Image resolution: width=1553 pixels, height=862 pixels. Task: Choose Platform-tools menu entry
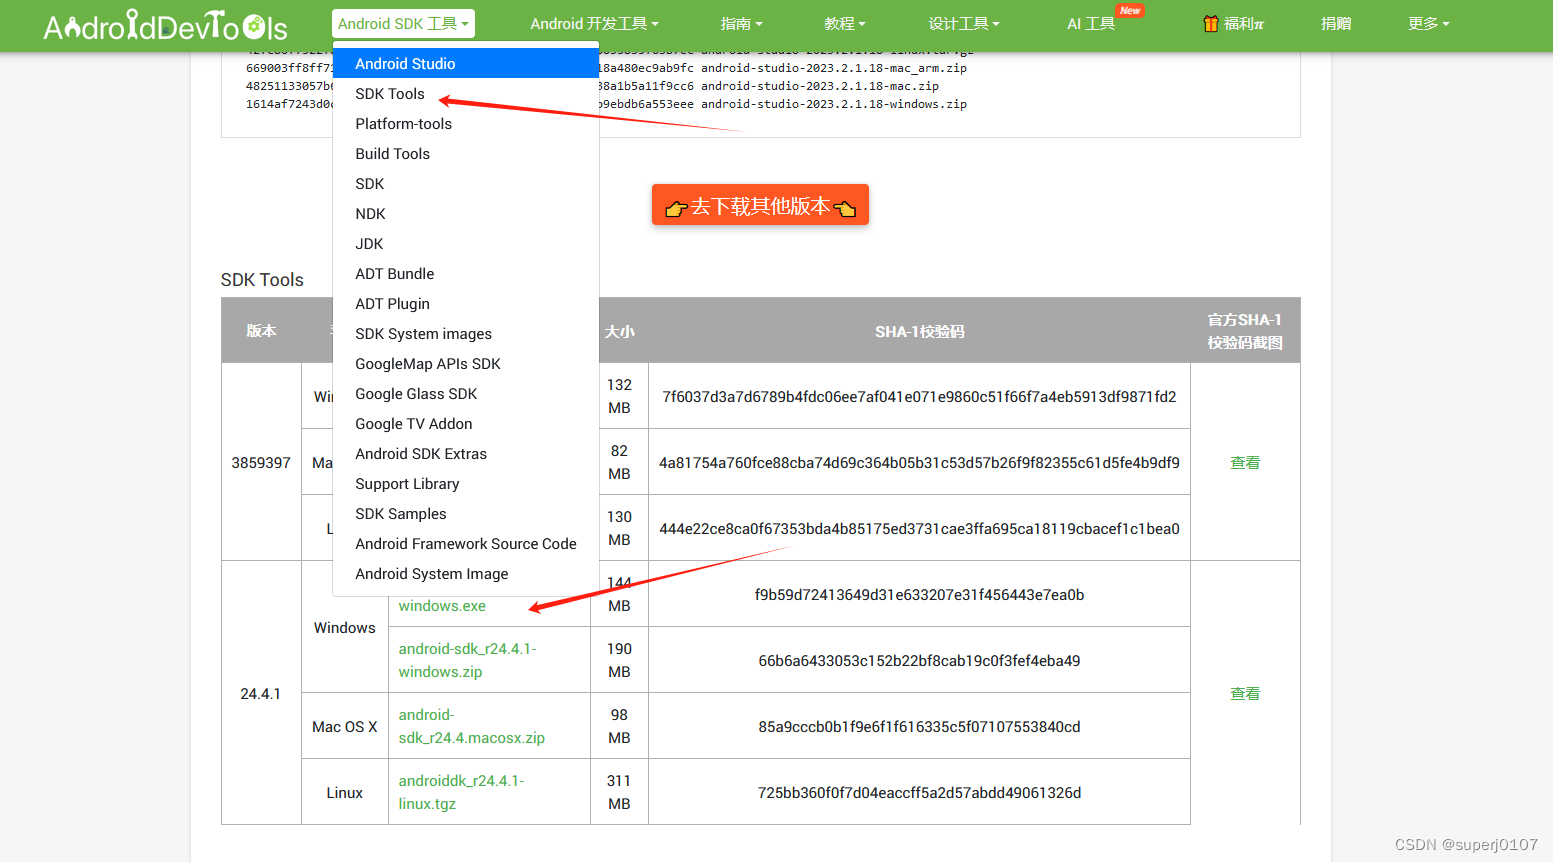coord(466,123)
